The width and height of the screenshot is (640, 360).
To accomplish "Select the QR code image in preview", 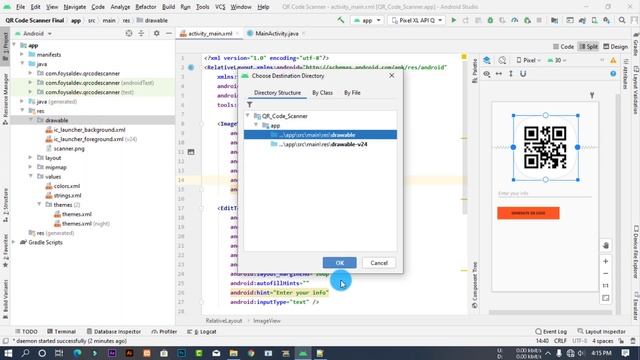I will [x=545, y=147].
